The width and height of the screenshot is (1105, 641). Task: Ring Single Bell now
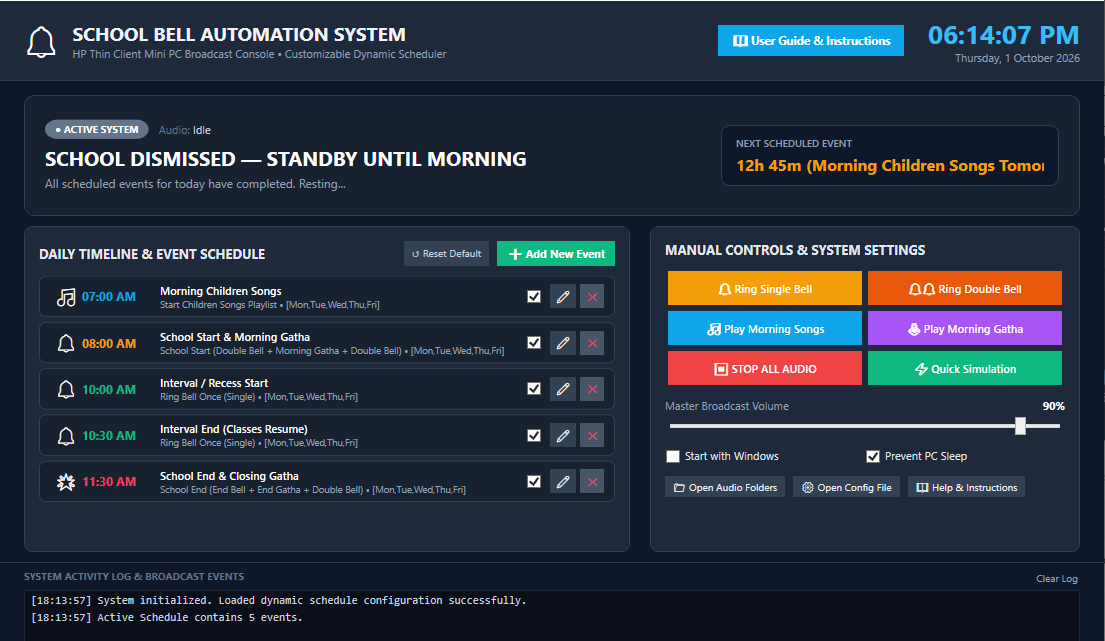(765, 289)
